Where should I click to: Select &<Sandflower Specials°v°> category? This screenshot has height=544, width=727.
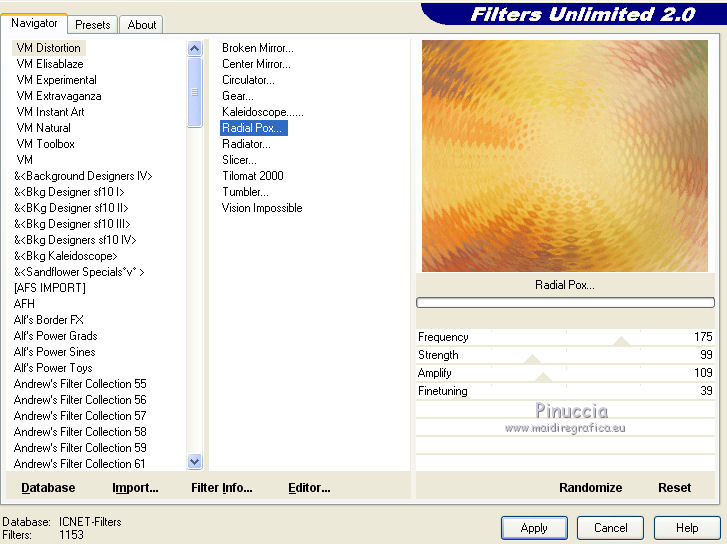pos(79,272)
